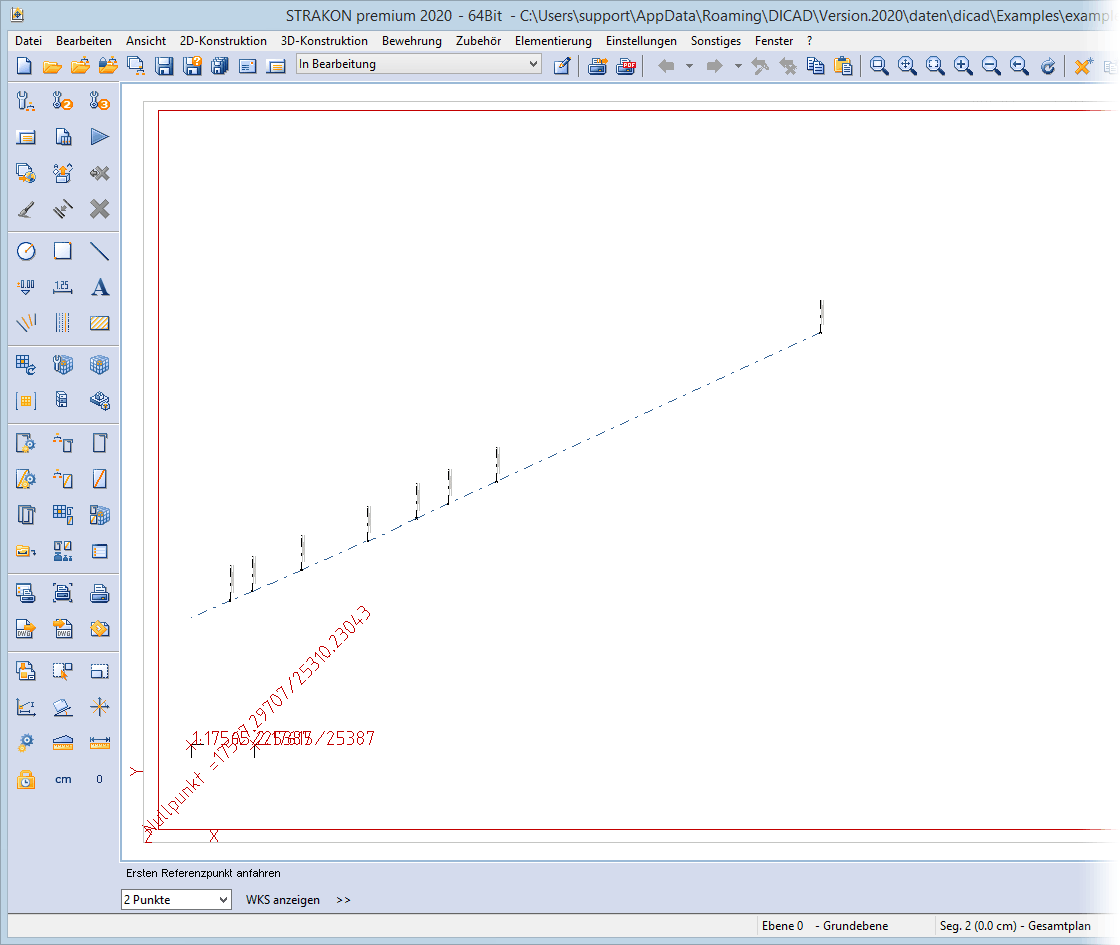Viewport: 1120px width, 945px height.
Task: Toggle the 0 value in sidebar
Action: 99,779
